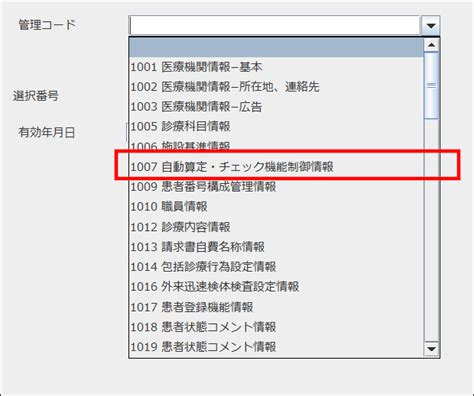The width and height of the screenshot is (474, 396).
Task: Click the list scrollbar down arrow
Action: coord(431,349)
